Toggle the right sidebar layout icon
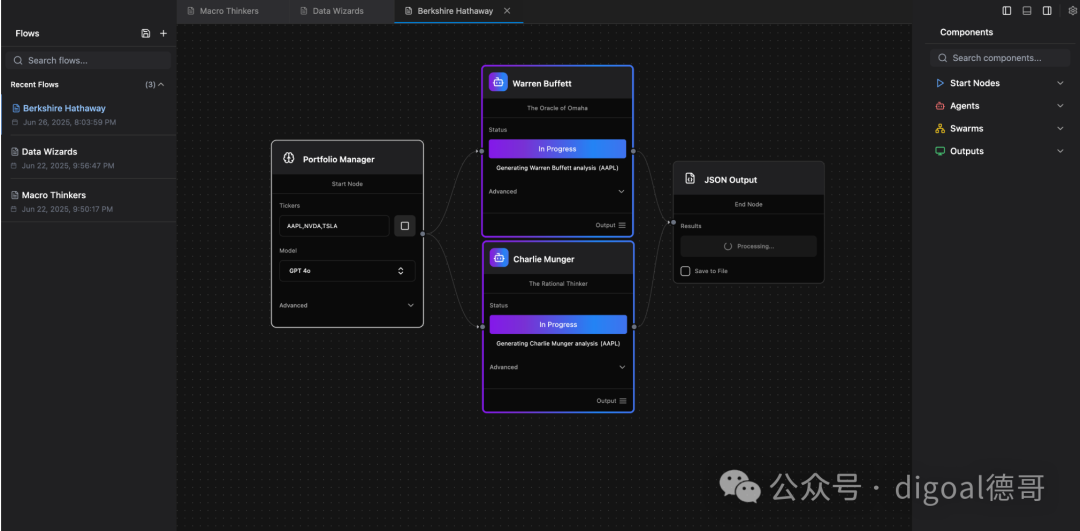 1047,11
